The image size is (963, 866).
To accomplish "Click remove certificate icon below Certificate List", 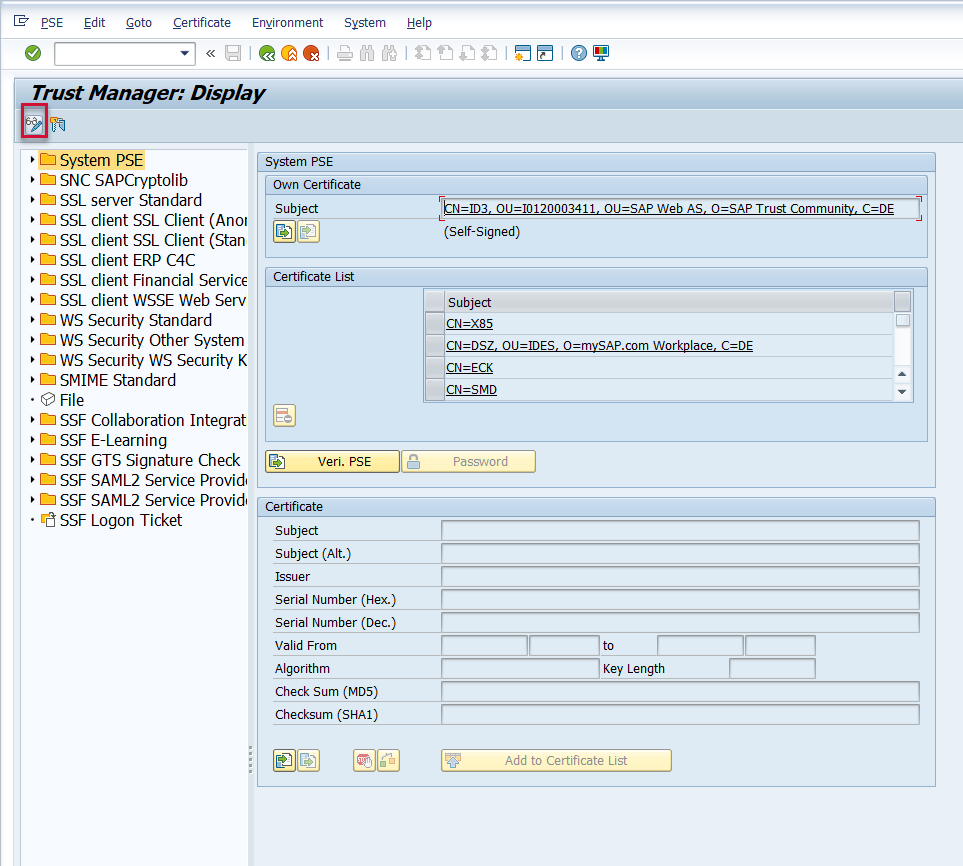I will coord(284,416).
